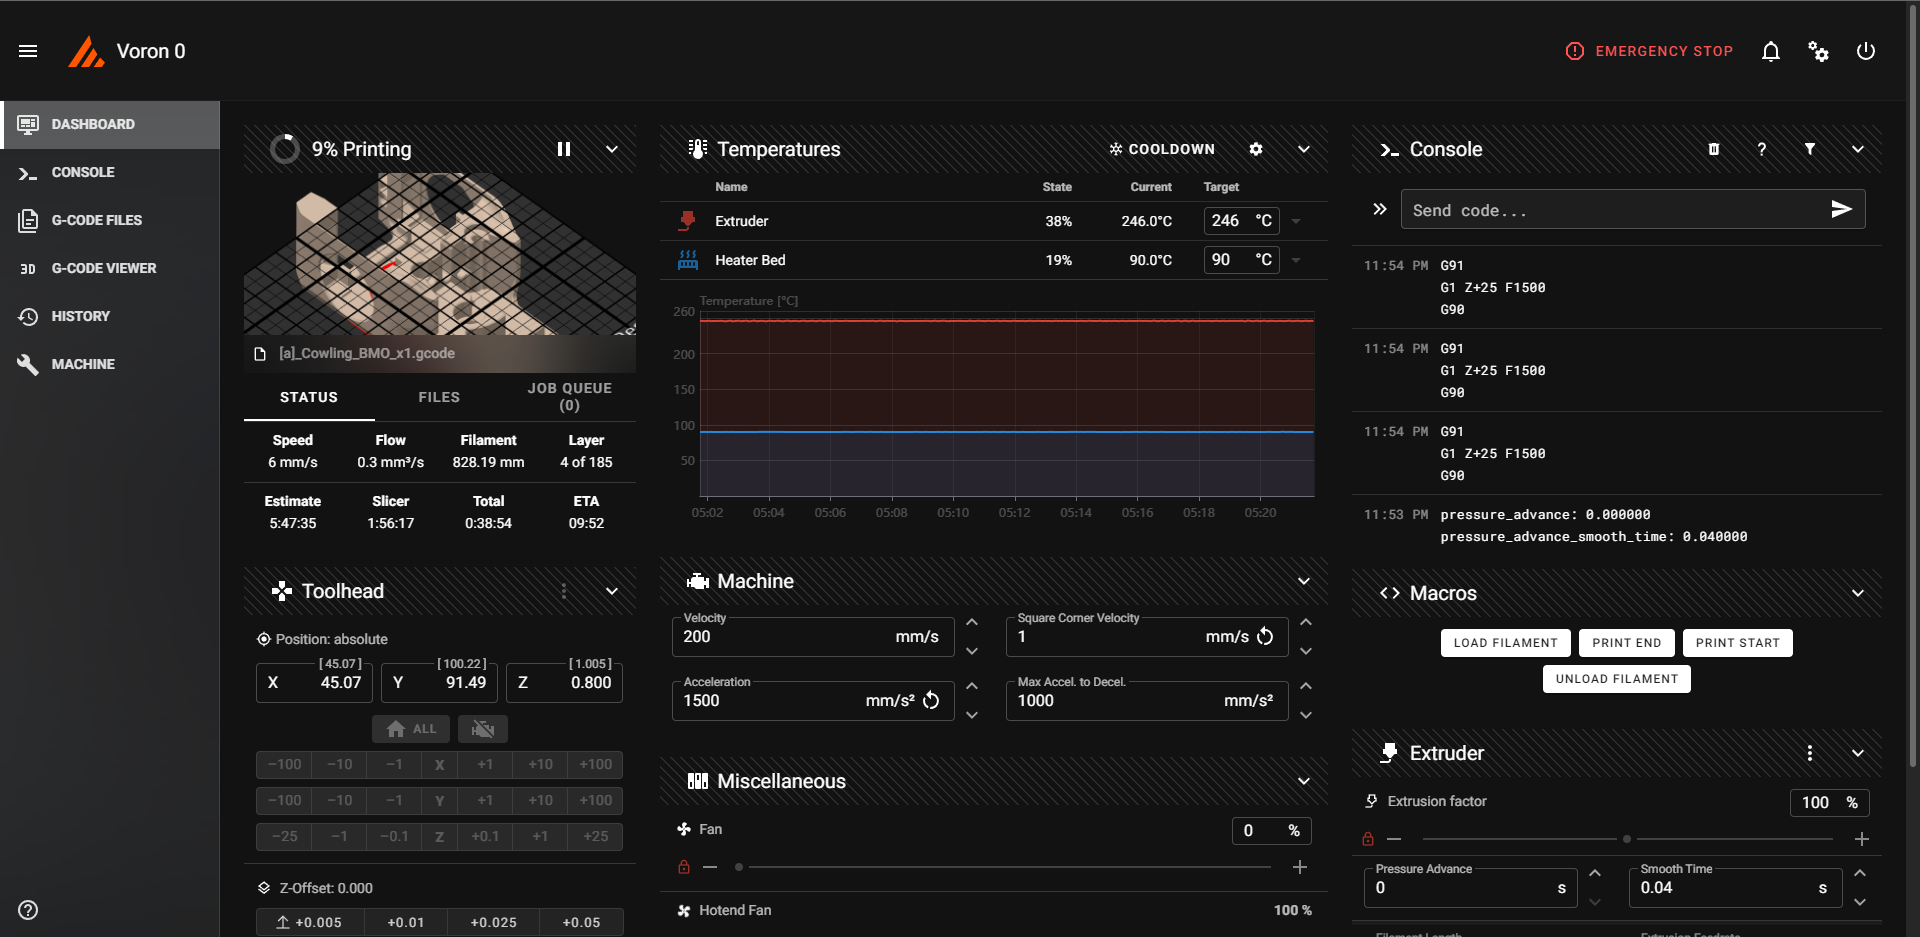Open the power menu icon
Screen dimensions: 1920x937
[x=1865, y=51]
